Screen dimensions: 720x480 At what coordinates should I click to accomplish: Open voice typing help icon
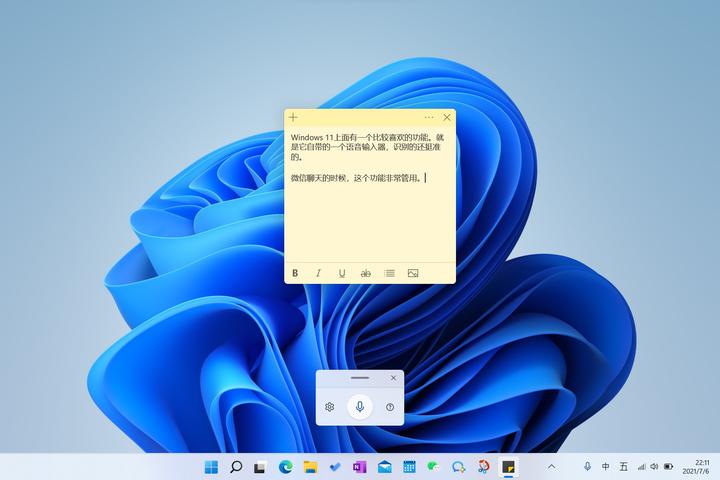[390, 407]
